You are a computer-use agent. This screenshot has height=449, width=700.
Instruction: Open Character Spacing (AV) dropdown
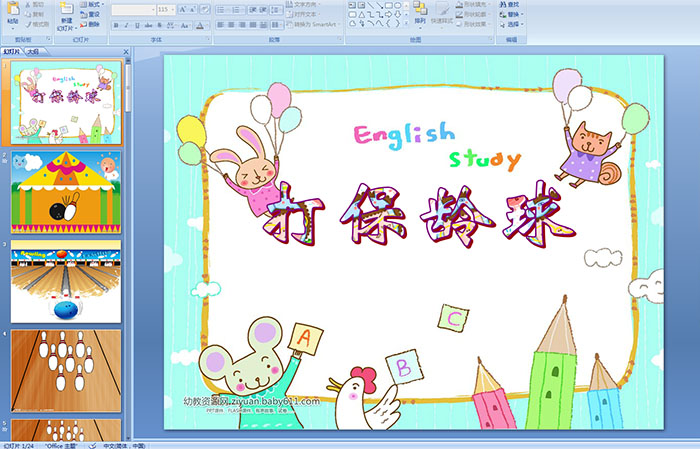point(171,25)
